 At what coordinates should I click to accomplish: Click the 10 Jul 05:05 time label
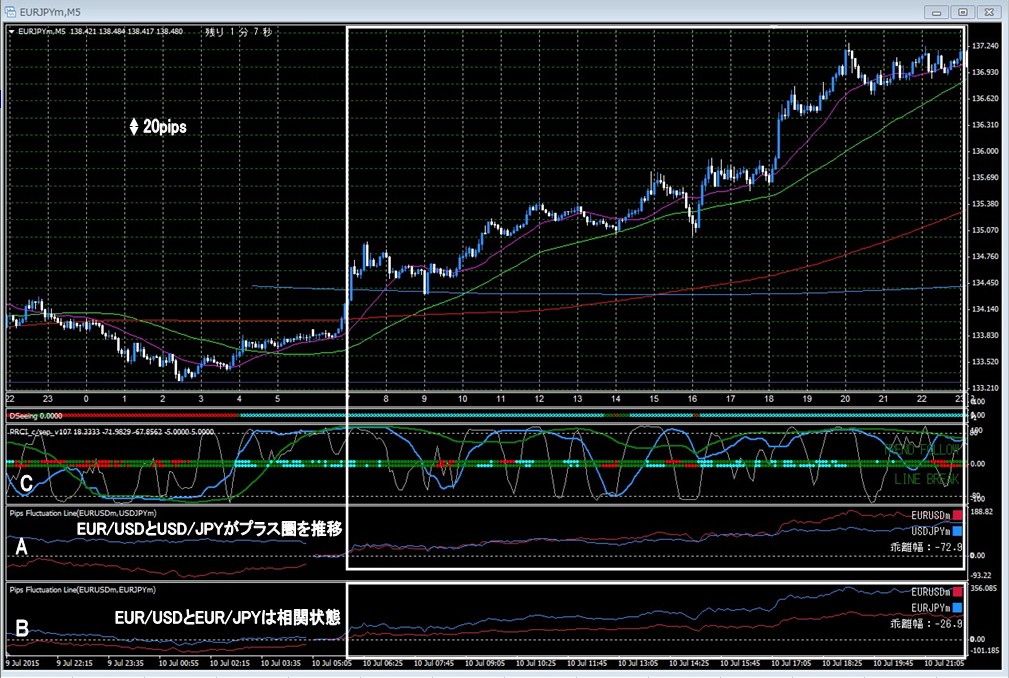pyautogui.click(x=332, y=663)
